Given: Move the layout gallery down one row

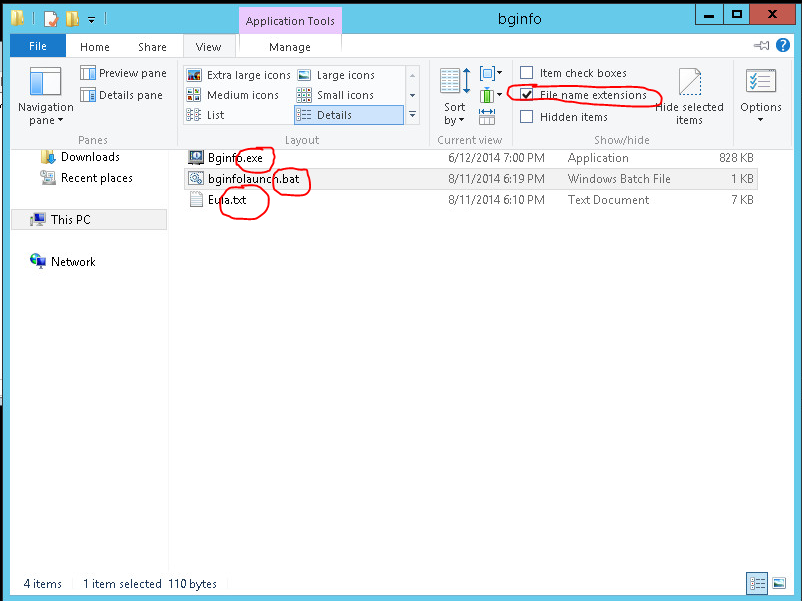Looking at the screenshot, I should click(x=412, y=95).
